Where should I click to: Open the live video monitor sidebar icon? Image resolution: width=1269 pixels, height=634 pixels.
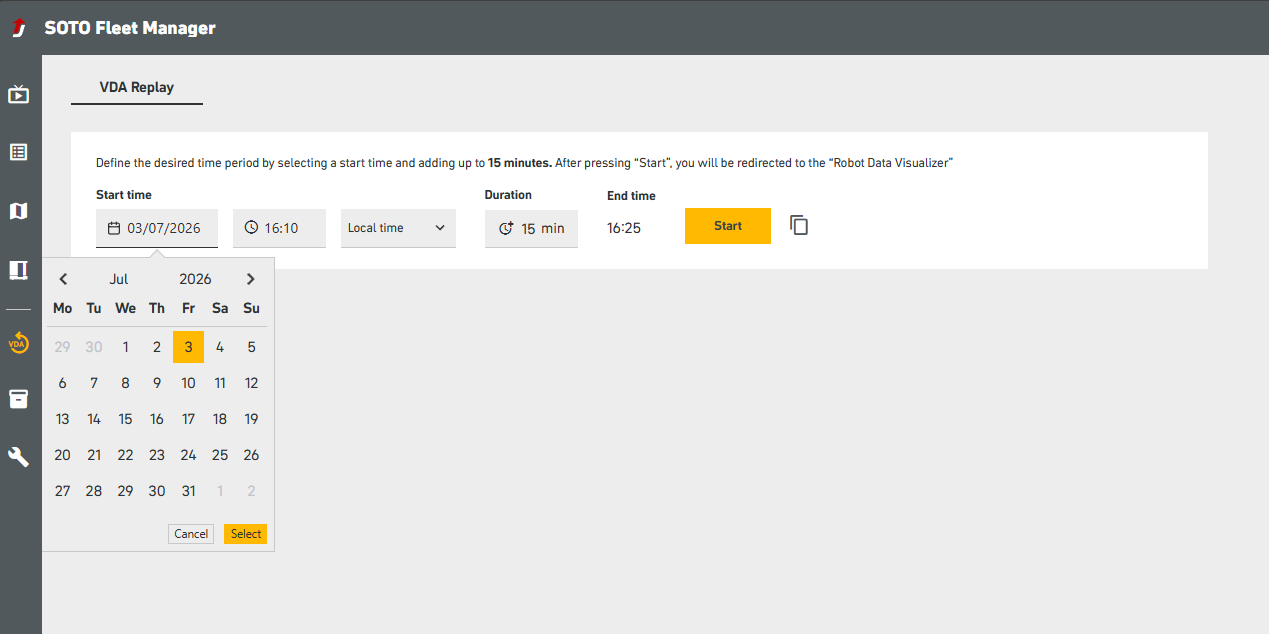pyautogui.click(x=19, y=95)
